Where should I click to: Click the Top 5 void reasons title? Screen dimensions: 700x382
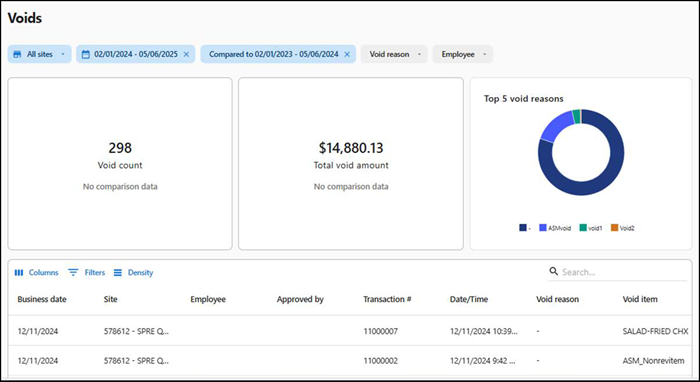click(x=524, y=99)
